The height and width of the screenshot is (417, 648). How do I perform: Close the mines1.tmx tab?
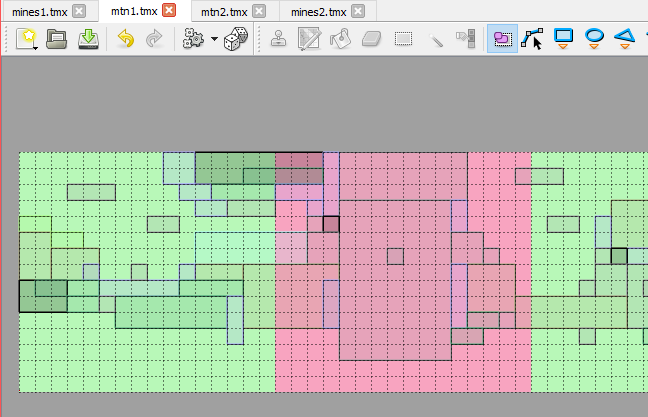click(79, 11)
